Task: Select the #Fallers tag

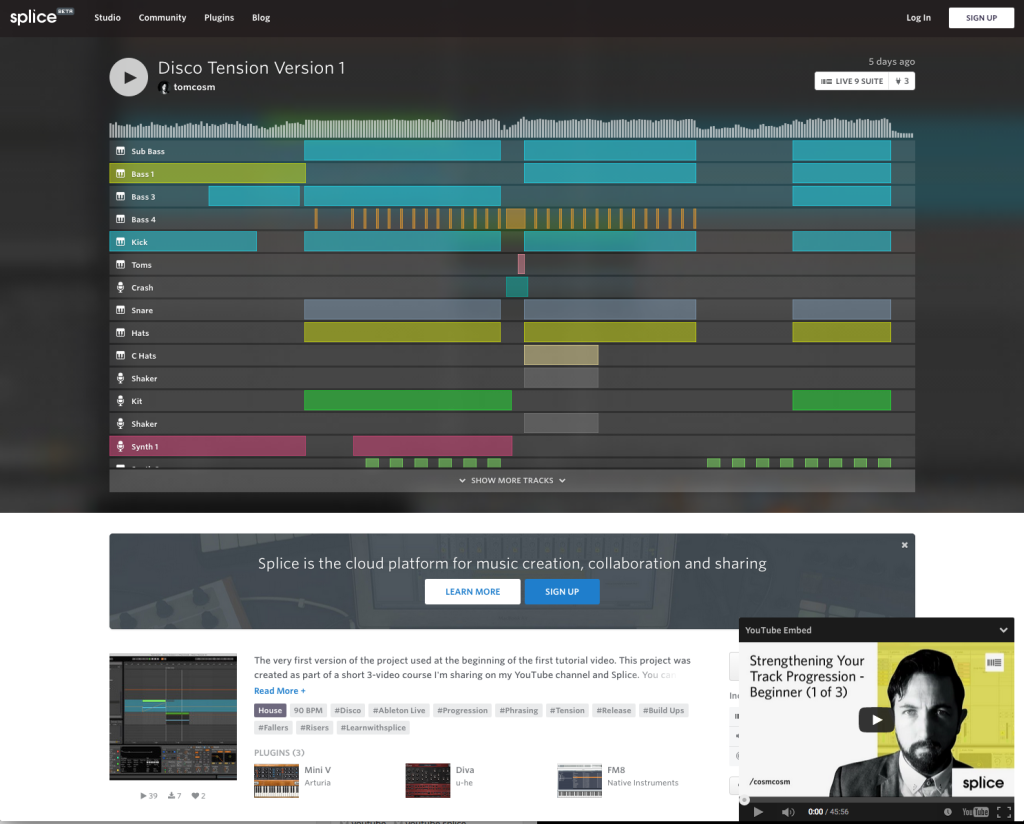Action: coord(273,727)
